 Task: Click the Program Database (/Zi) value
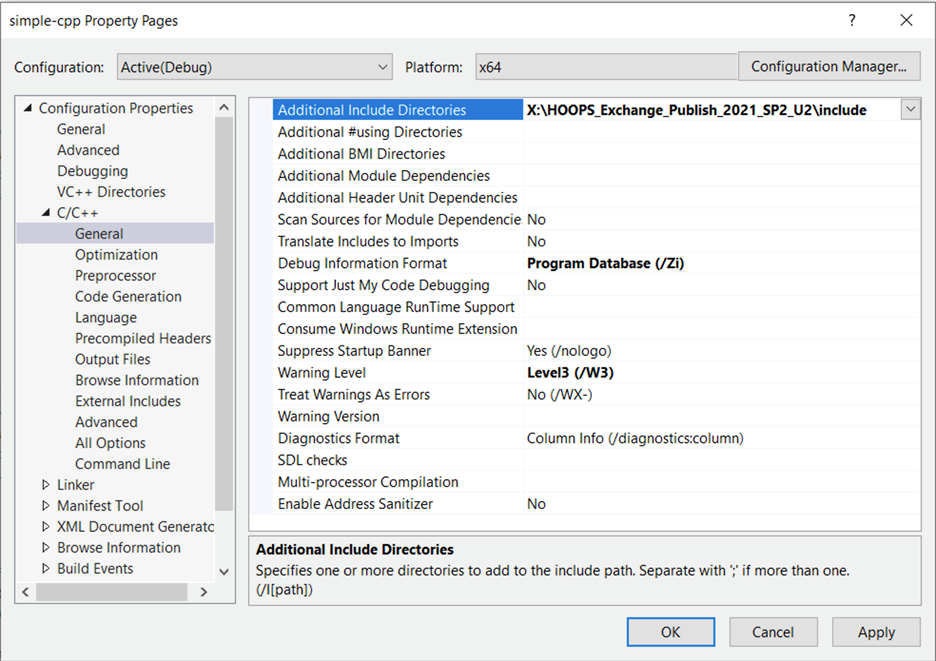pyautogui.click(x=605, y=263)
